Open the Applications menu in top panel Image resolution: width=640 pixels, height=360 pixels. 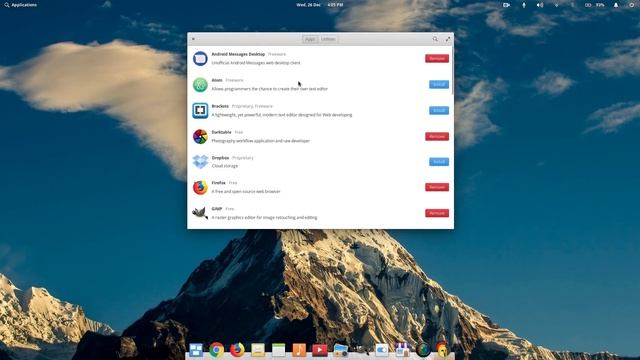(x=20, y=5)
